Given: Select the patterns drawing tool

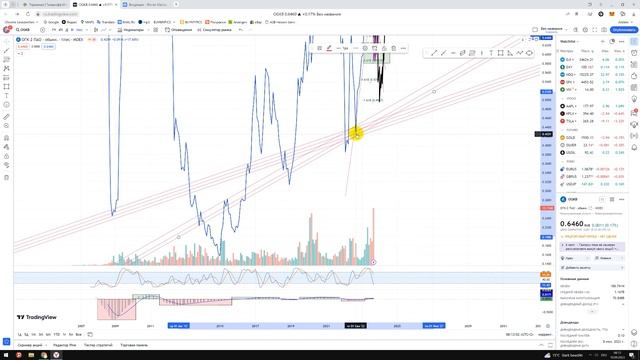Looking at the screenshot, I should point(6,69).
